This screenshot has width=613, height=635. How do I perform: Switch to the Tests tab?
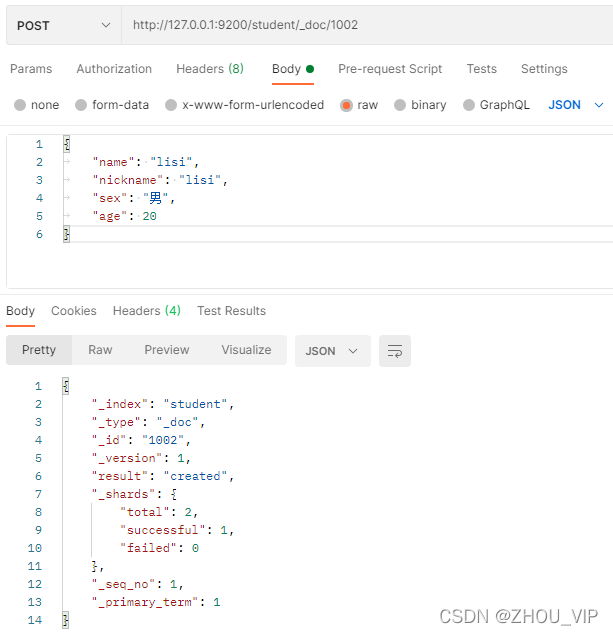tap(481, 69)
